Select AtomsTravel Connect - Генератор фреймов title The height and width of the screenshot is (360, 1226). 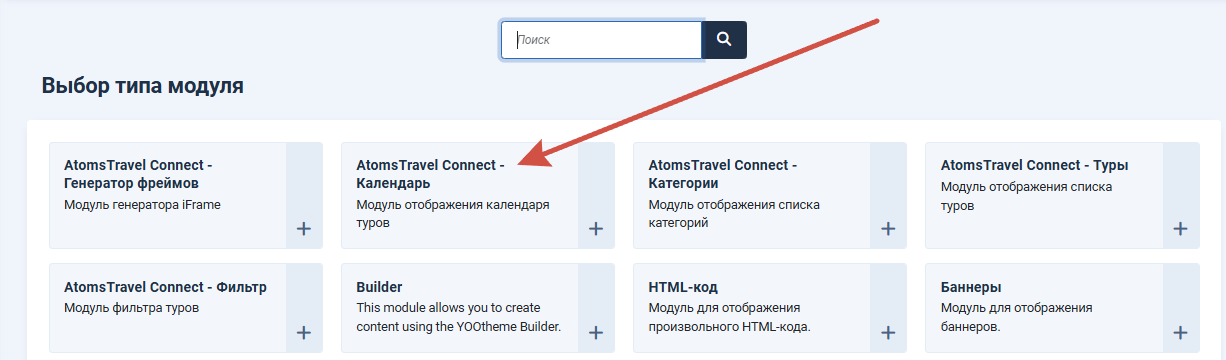139,174
